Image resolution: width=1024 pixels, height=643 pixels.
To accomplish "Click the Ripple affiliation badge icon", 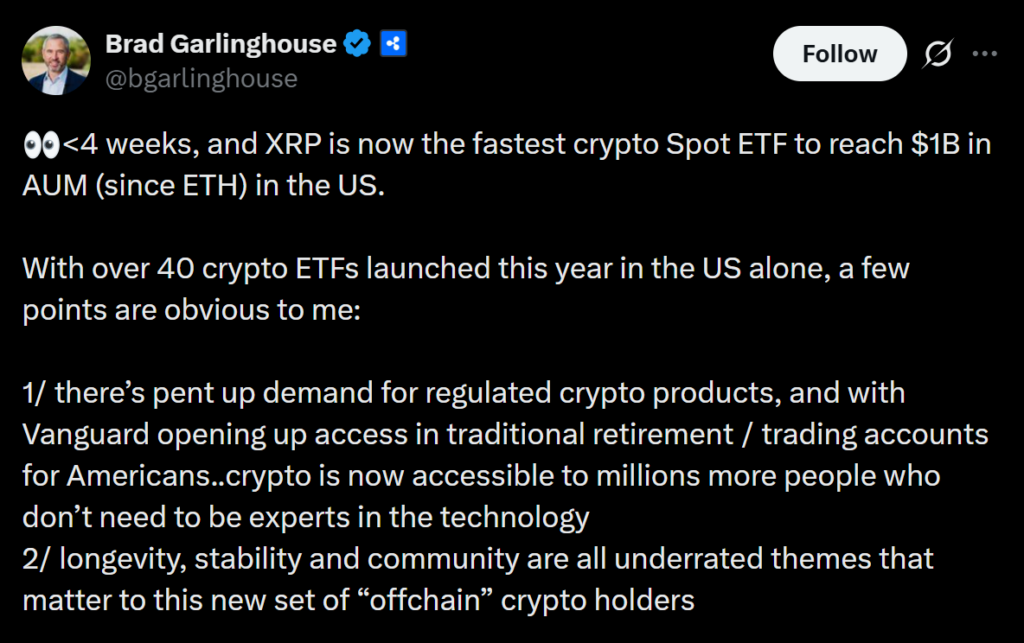I will (393, 44).
